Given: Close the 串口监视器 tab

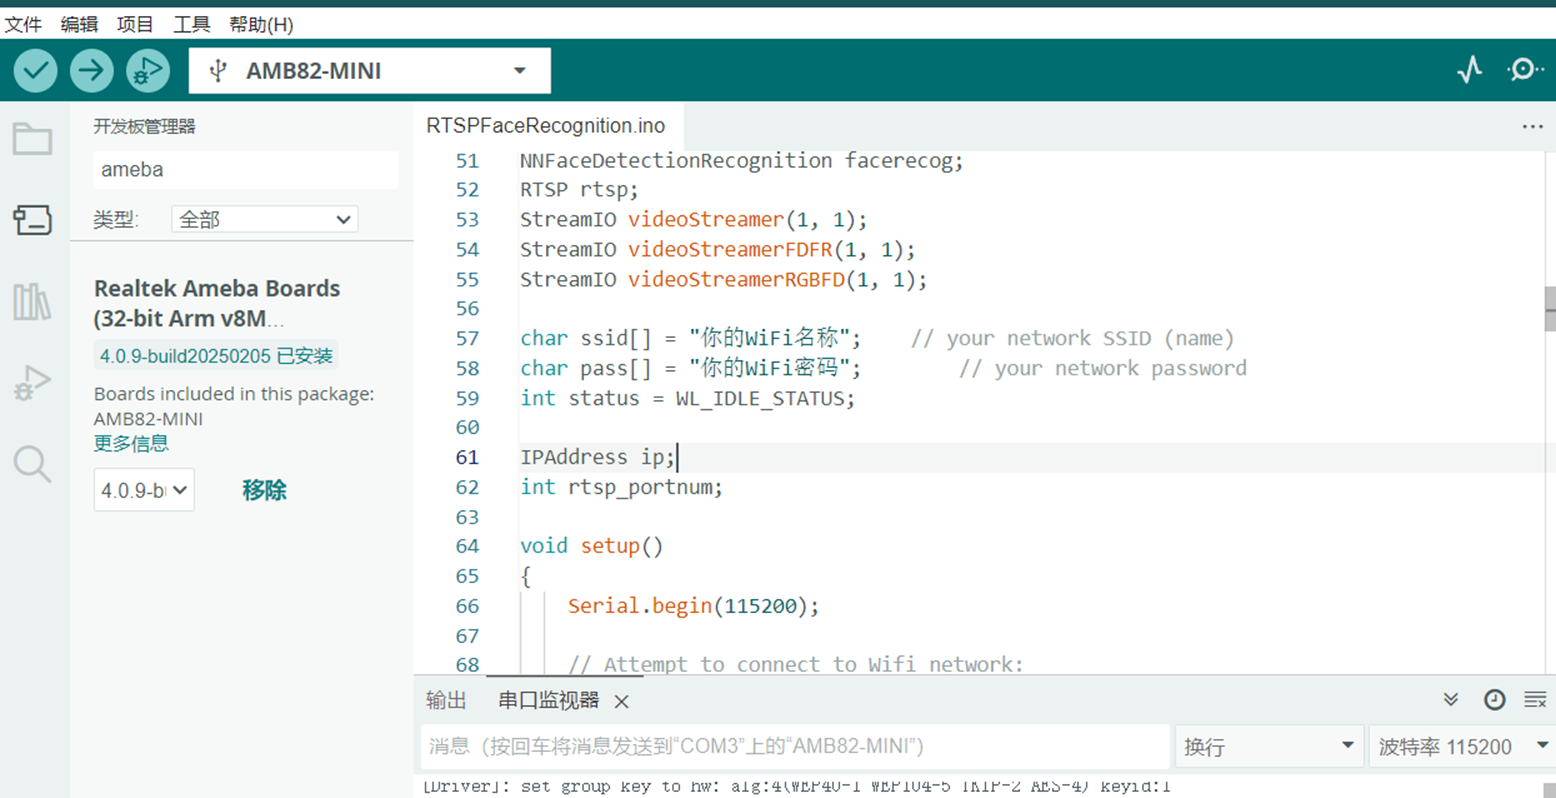Looking at the screenshot, I should [622, 702].
